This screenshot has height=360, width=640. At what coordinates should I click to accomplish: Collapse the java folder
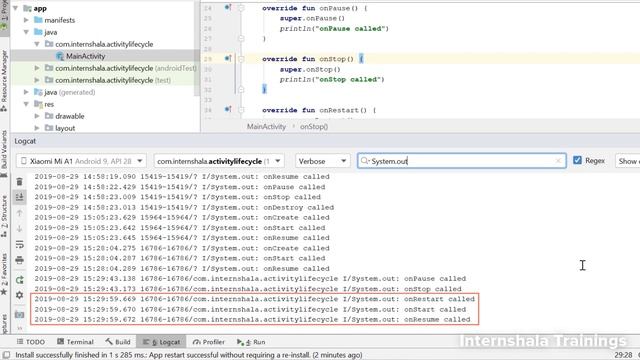coord(26,32)
